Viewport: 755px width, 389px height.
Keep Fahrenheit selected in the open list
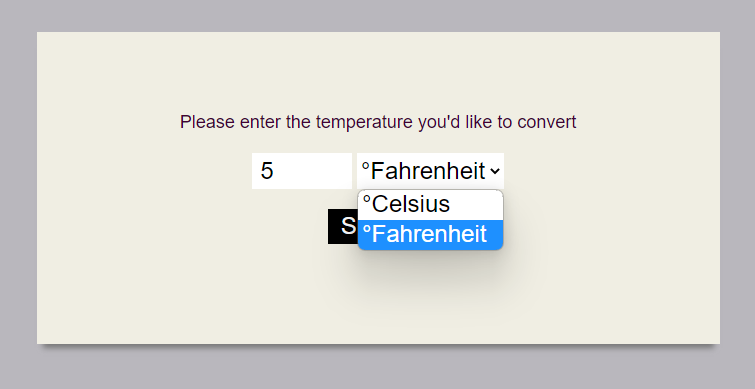[430, 234]
